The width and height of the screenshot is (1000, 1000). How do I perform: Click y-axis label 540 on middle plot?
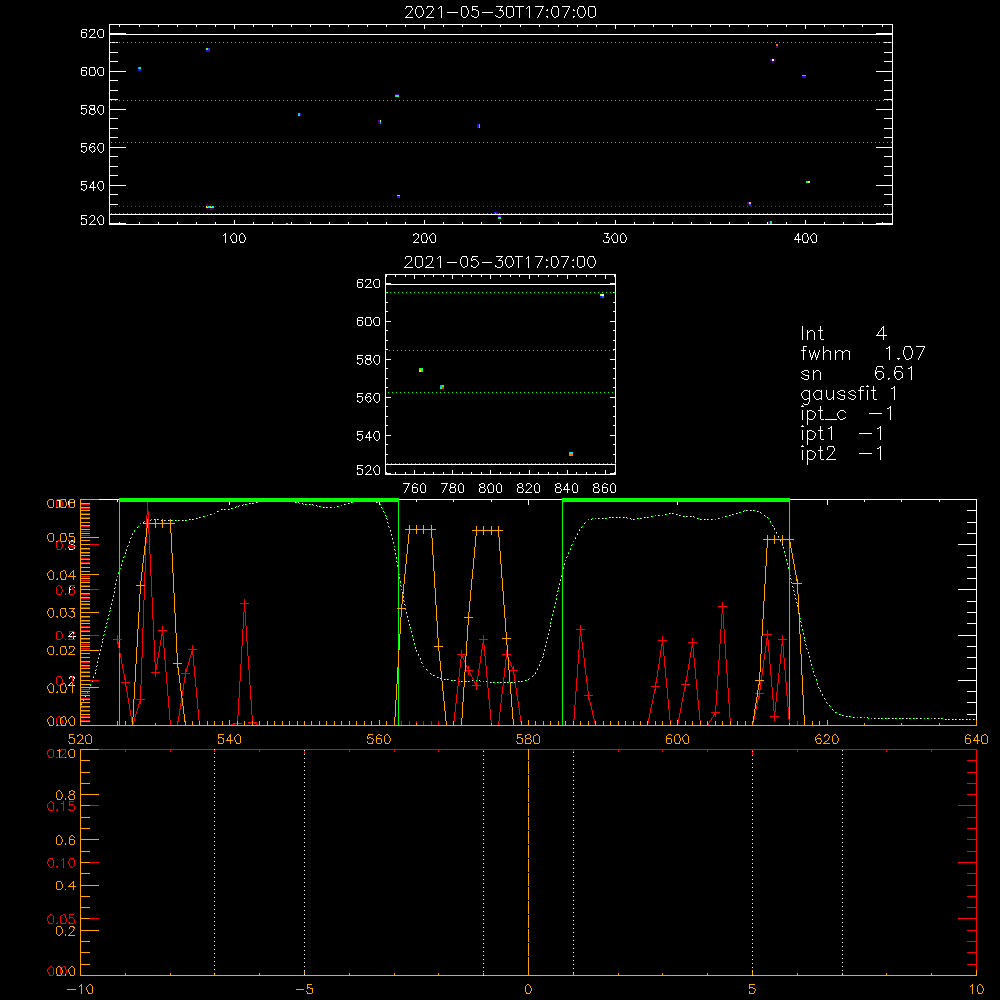pyautogui.click(x=368, y=436)
